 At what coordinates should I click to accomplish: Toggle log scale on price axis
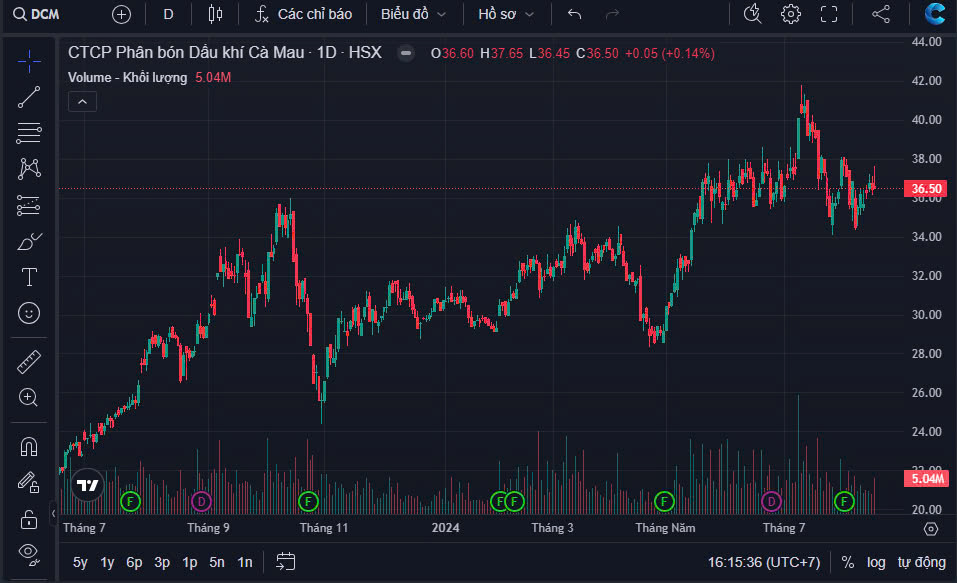coord(876,562)
